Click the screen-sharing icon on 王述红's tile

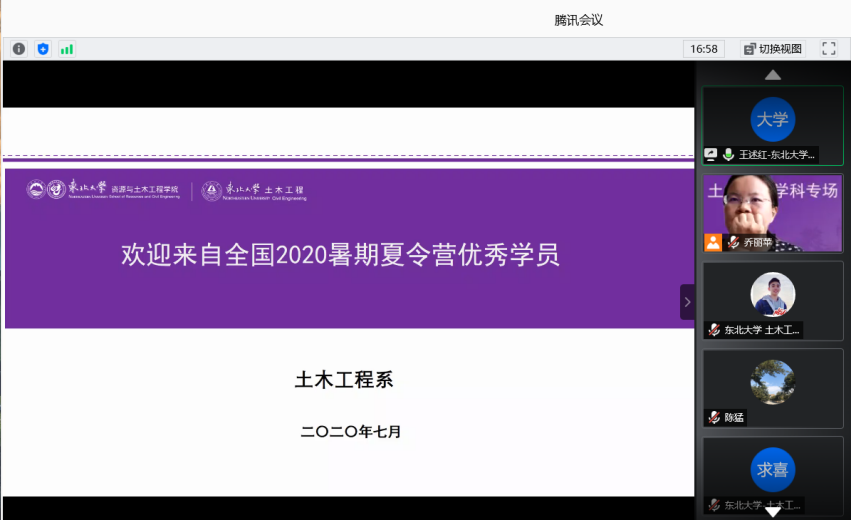[x=711, y=155]
